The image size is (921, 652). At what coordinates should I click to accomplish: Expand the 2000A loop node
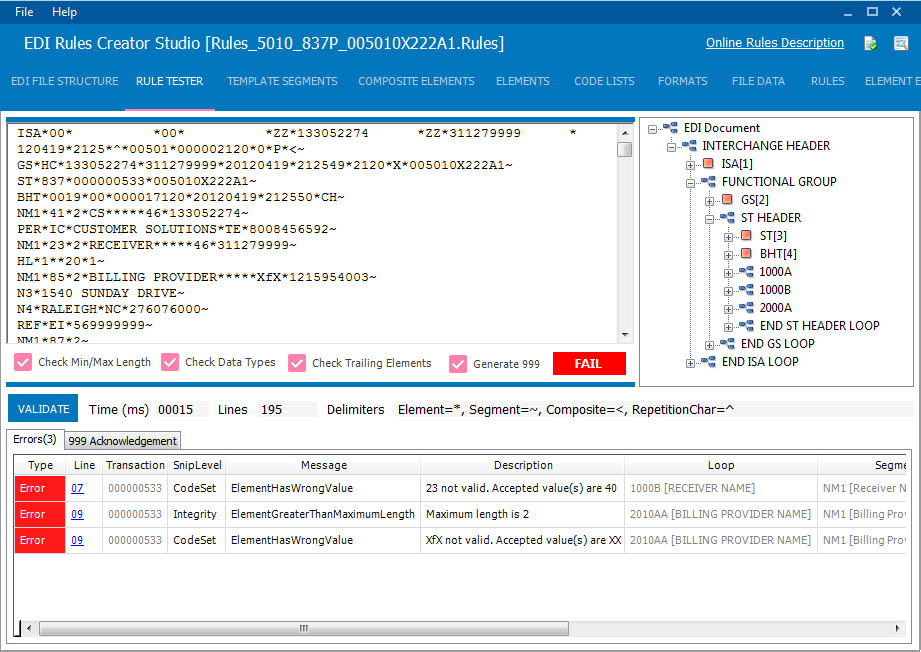[x=728, y=310]
